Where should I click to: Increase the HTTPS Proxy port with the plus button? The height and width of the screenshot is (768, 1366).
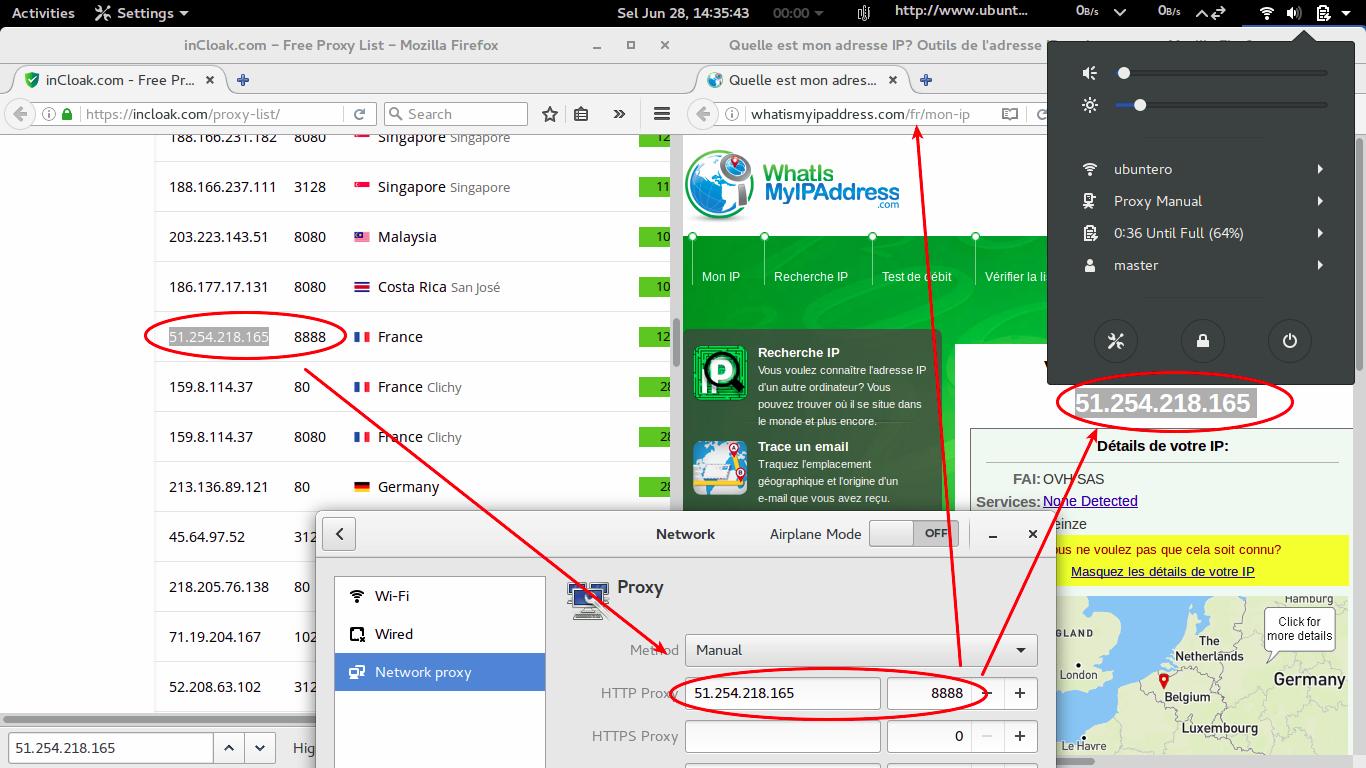pyautogui.click(x=1020, y=736)
